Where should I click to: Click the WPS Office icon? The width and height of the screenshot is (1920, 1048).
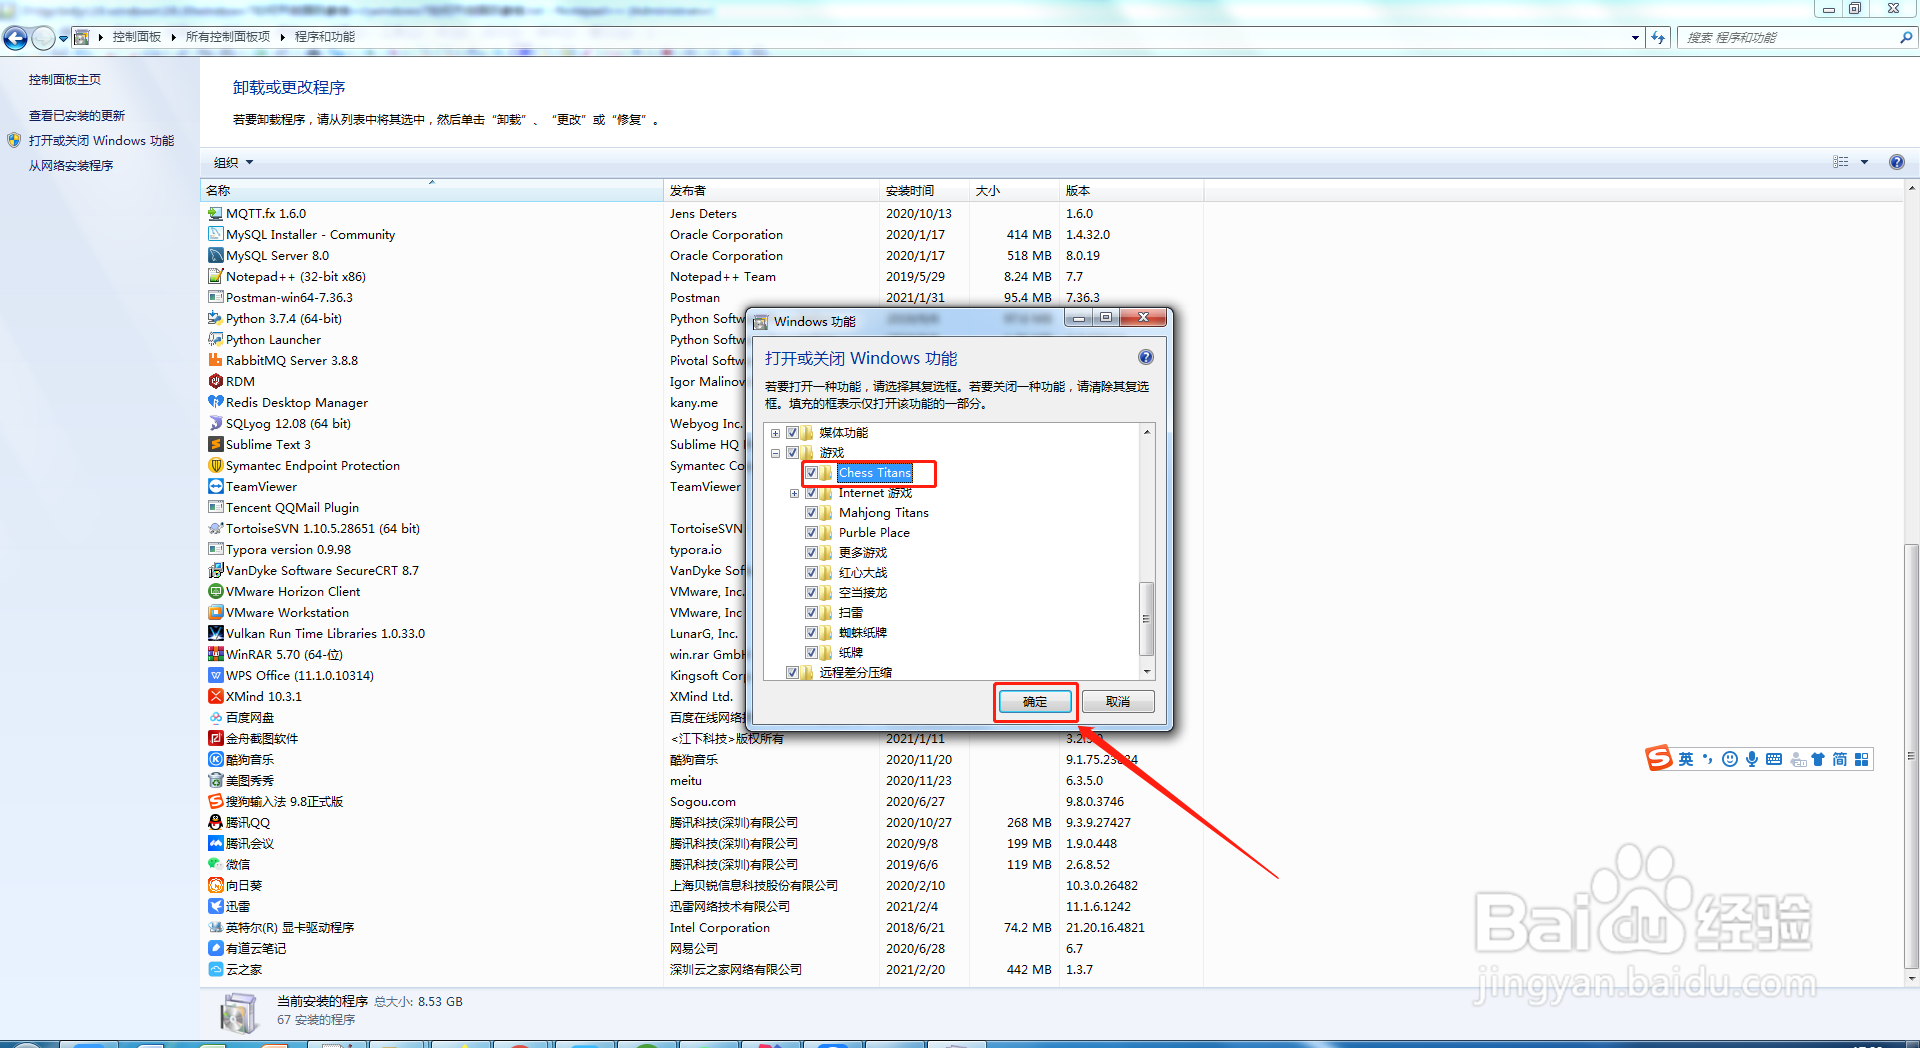point(215,675)
